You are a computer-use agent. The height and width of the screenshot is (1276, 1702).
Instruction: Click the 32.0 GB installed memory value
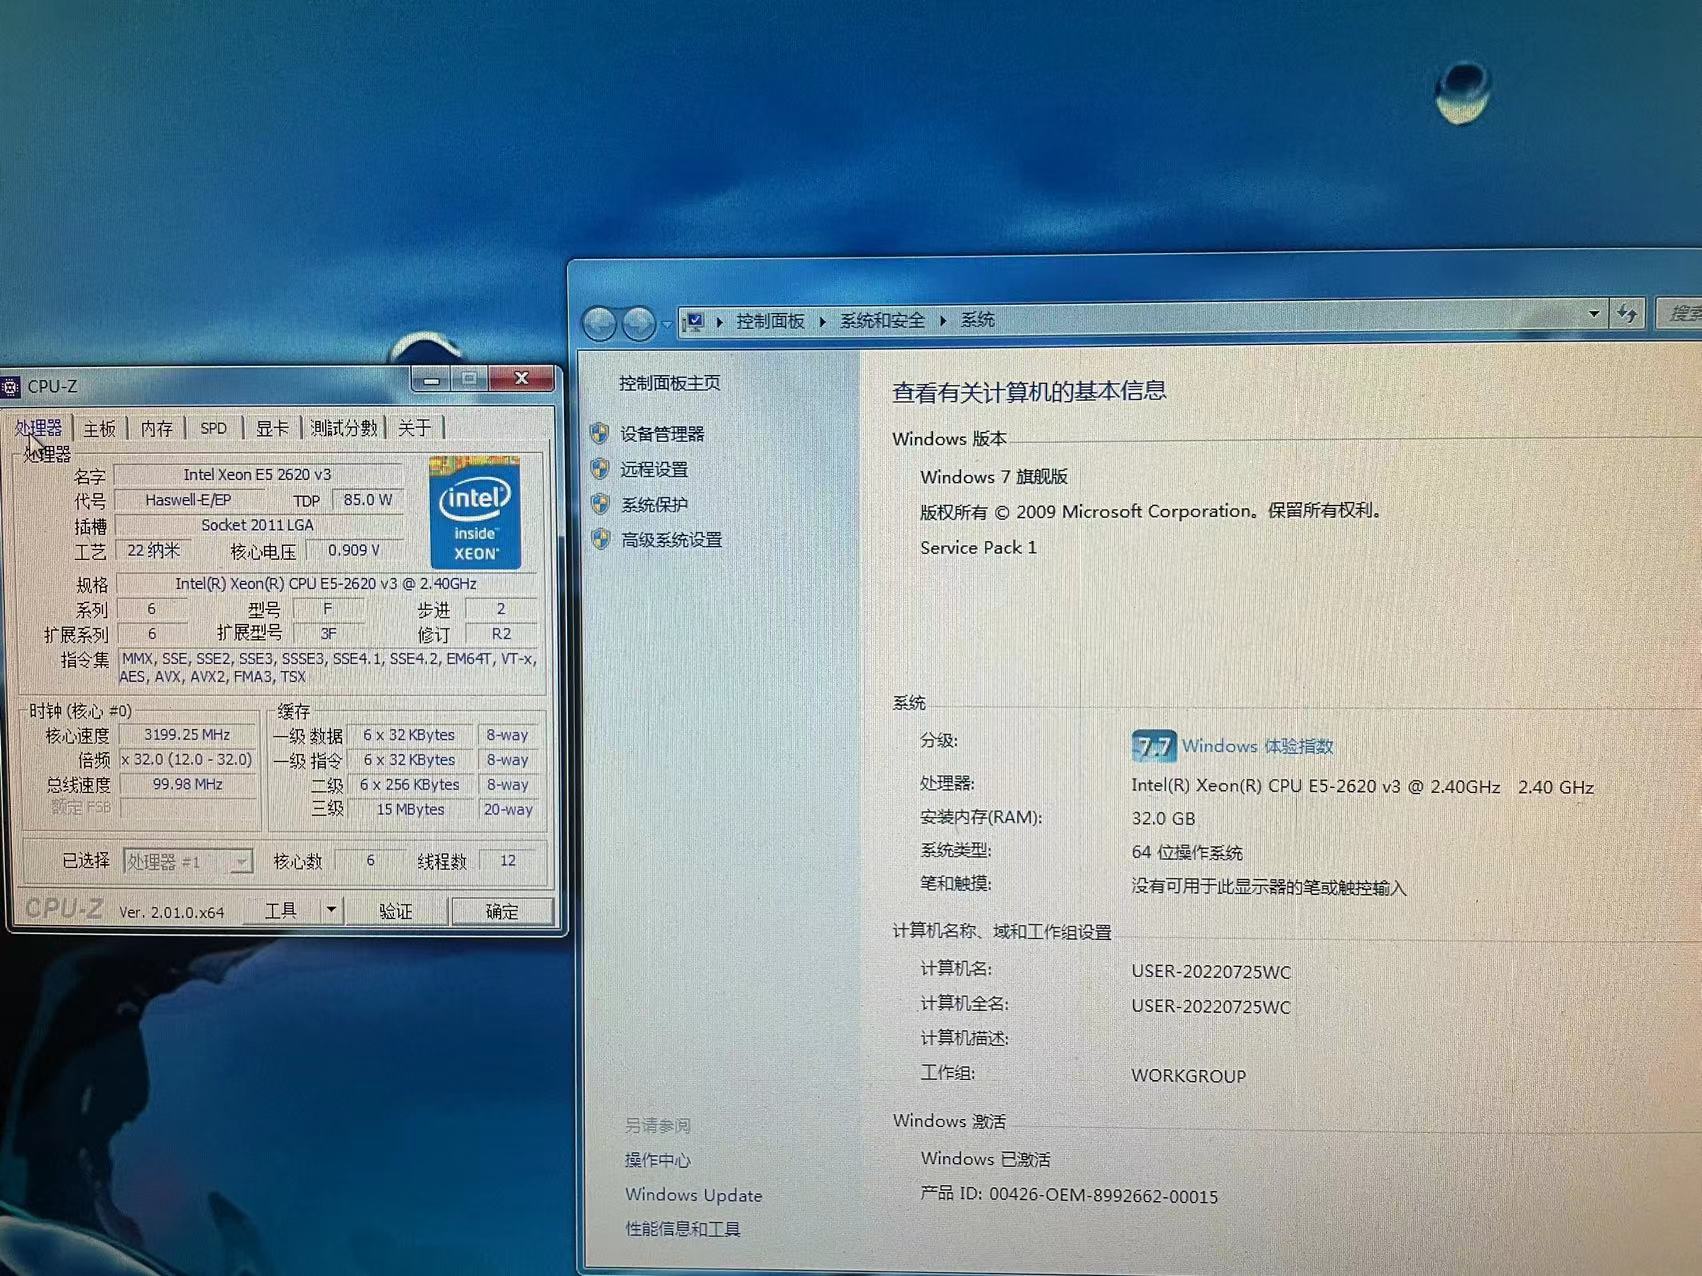point(1163,818)
